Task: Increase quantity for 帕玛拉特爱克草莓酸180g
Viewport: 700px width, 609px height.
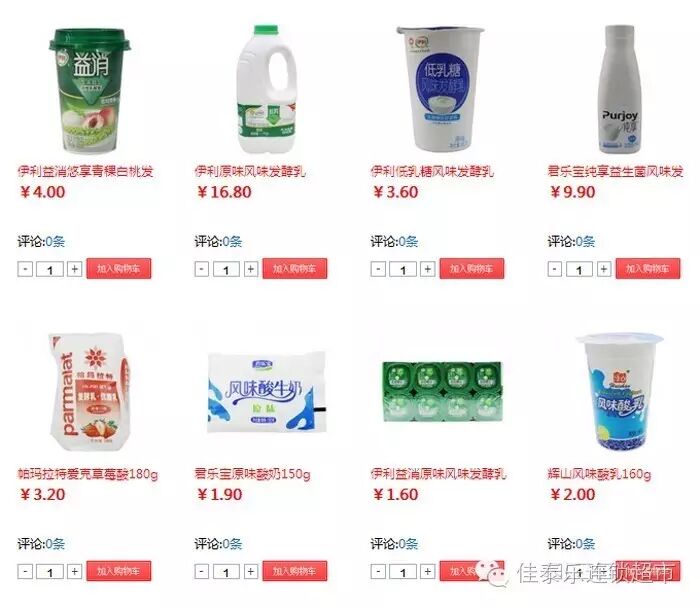Action: pyautogui.click(x=75, y=571)
